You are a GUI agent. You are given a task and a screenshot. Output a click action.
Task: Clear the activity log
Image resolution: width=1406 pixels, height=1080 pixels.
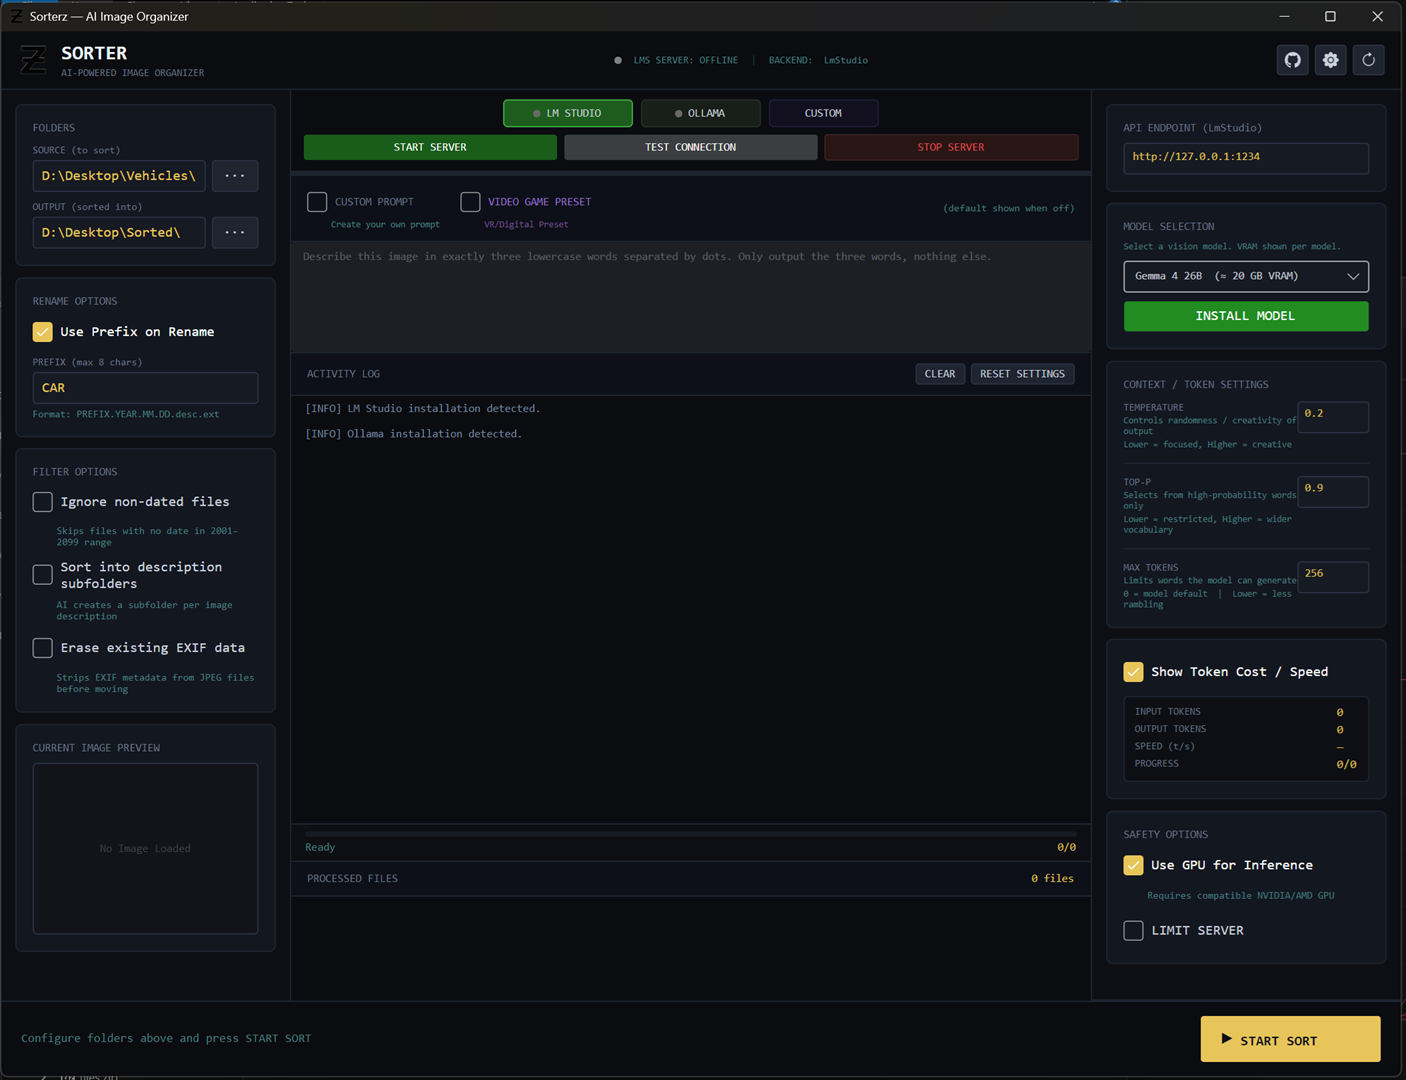point(940,374)
